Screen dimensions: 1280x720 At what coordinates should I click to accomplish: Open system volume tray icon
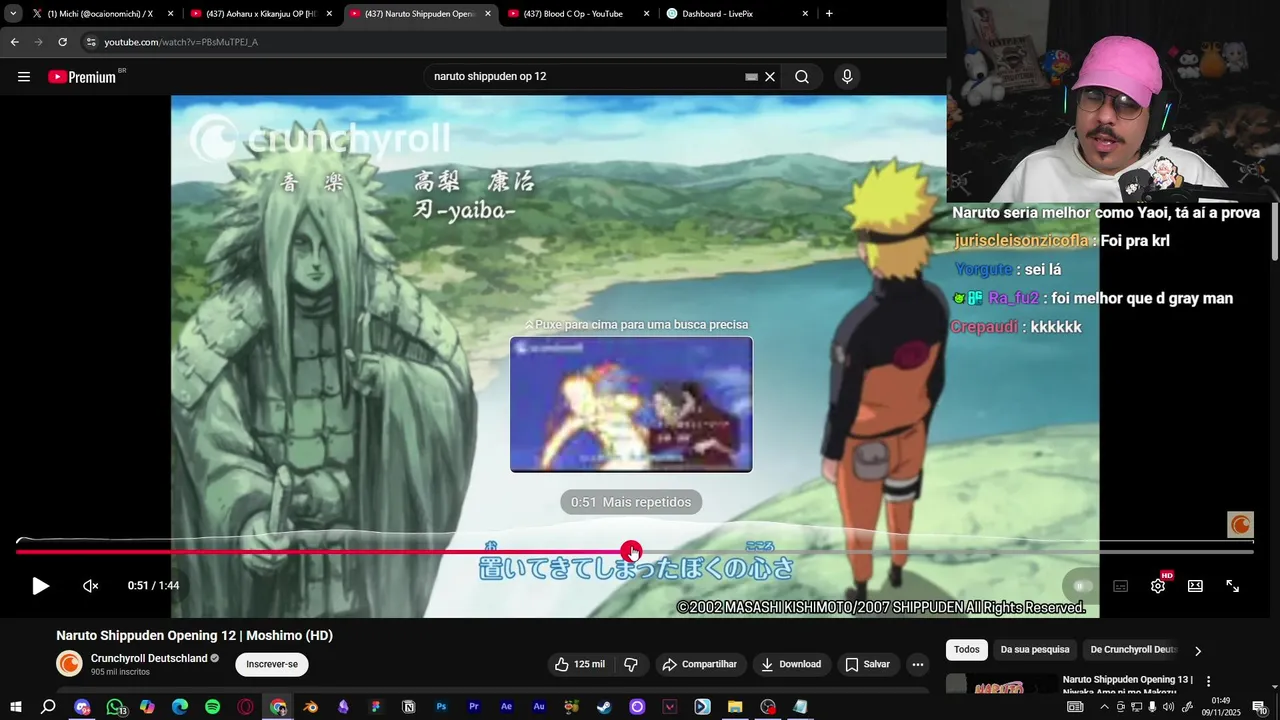1169,707
